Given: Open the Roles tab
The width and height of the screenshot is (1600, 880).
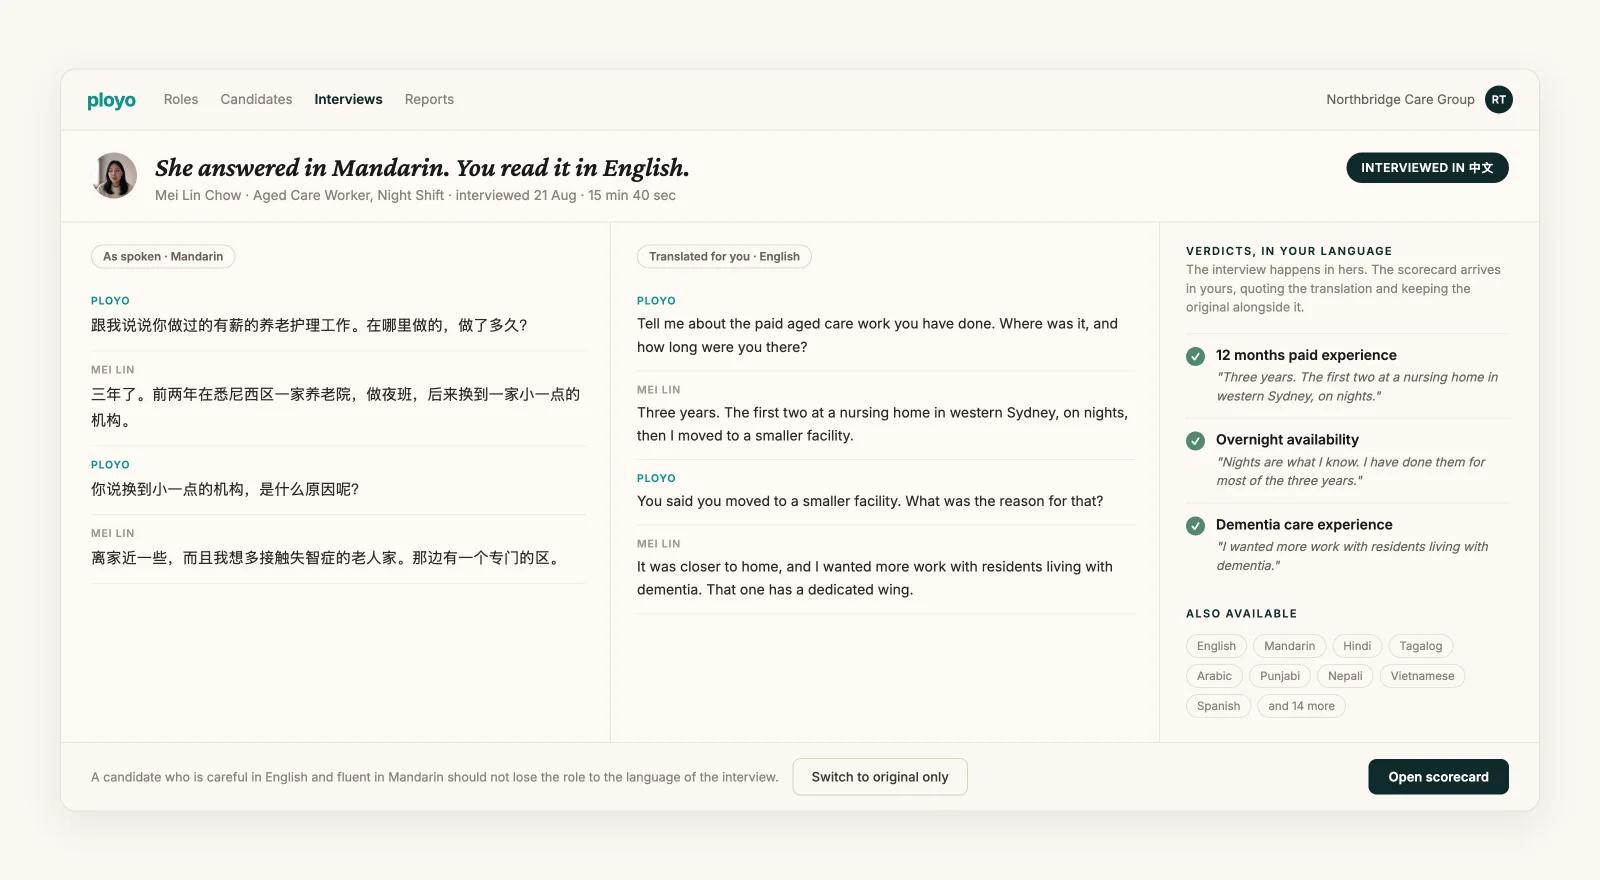Looking at the screenshot, I should (x=181, y=99).
